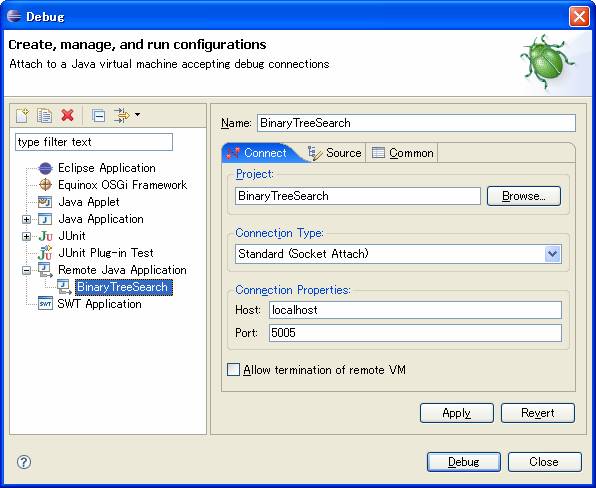Click the Close button

click(x=544, y=462)
